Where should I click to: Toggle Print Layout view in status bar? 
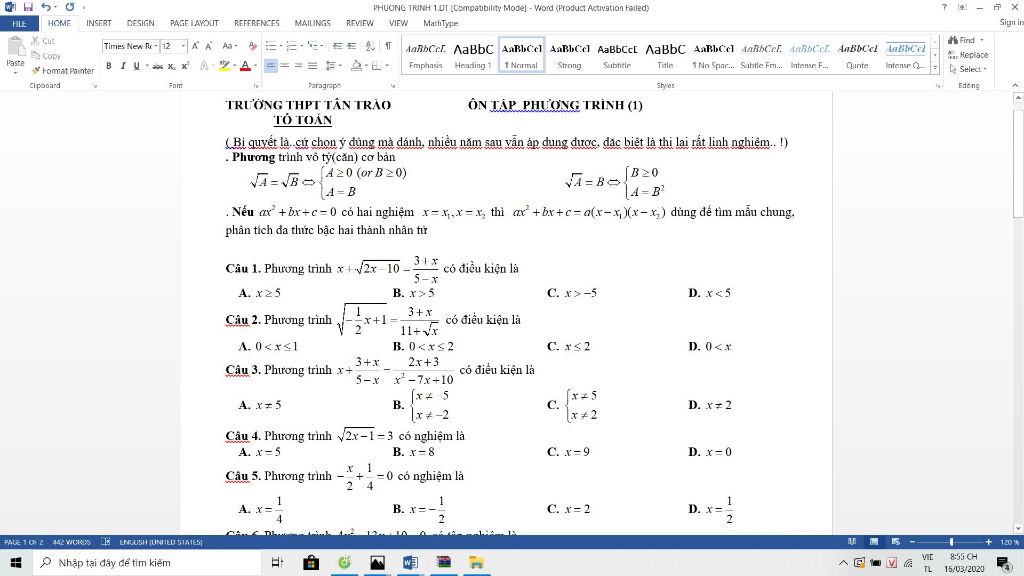pyautogui.click(x=874, y=541)
